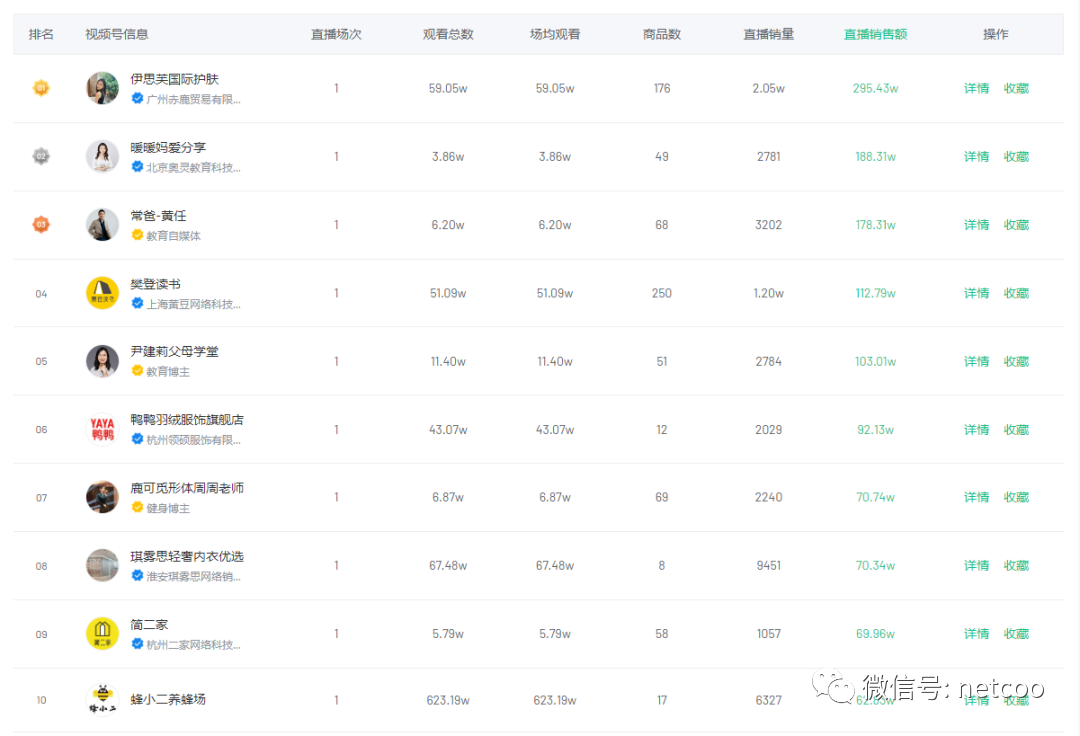The image size is (1080, 736).
Task: Click the 商品数 column header
Action: point(662,34)
